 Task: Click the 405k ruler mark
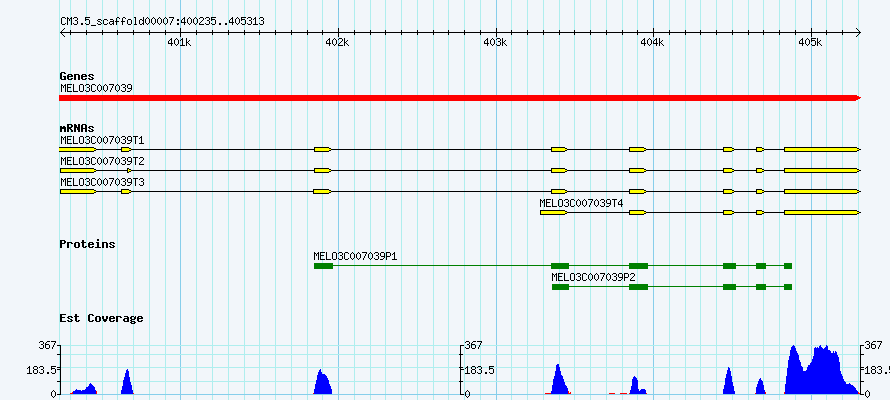coord(811,43)
